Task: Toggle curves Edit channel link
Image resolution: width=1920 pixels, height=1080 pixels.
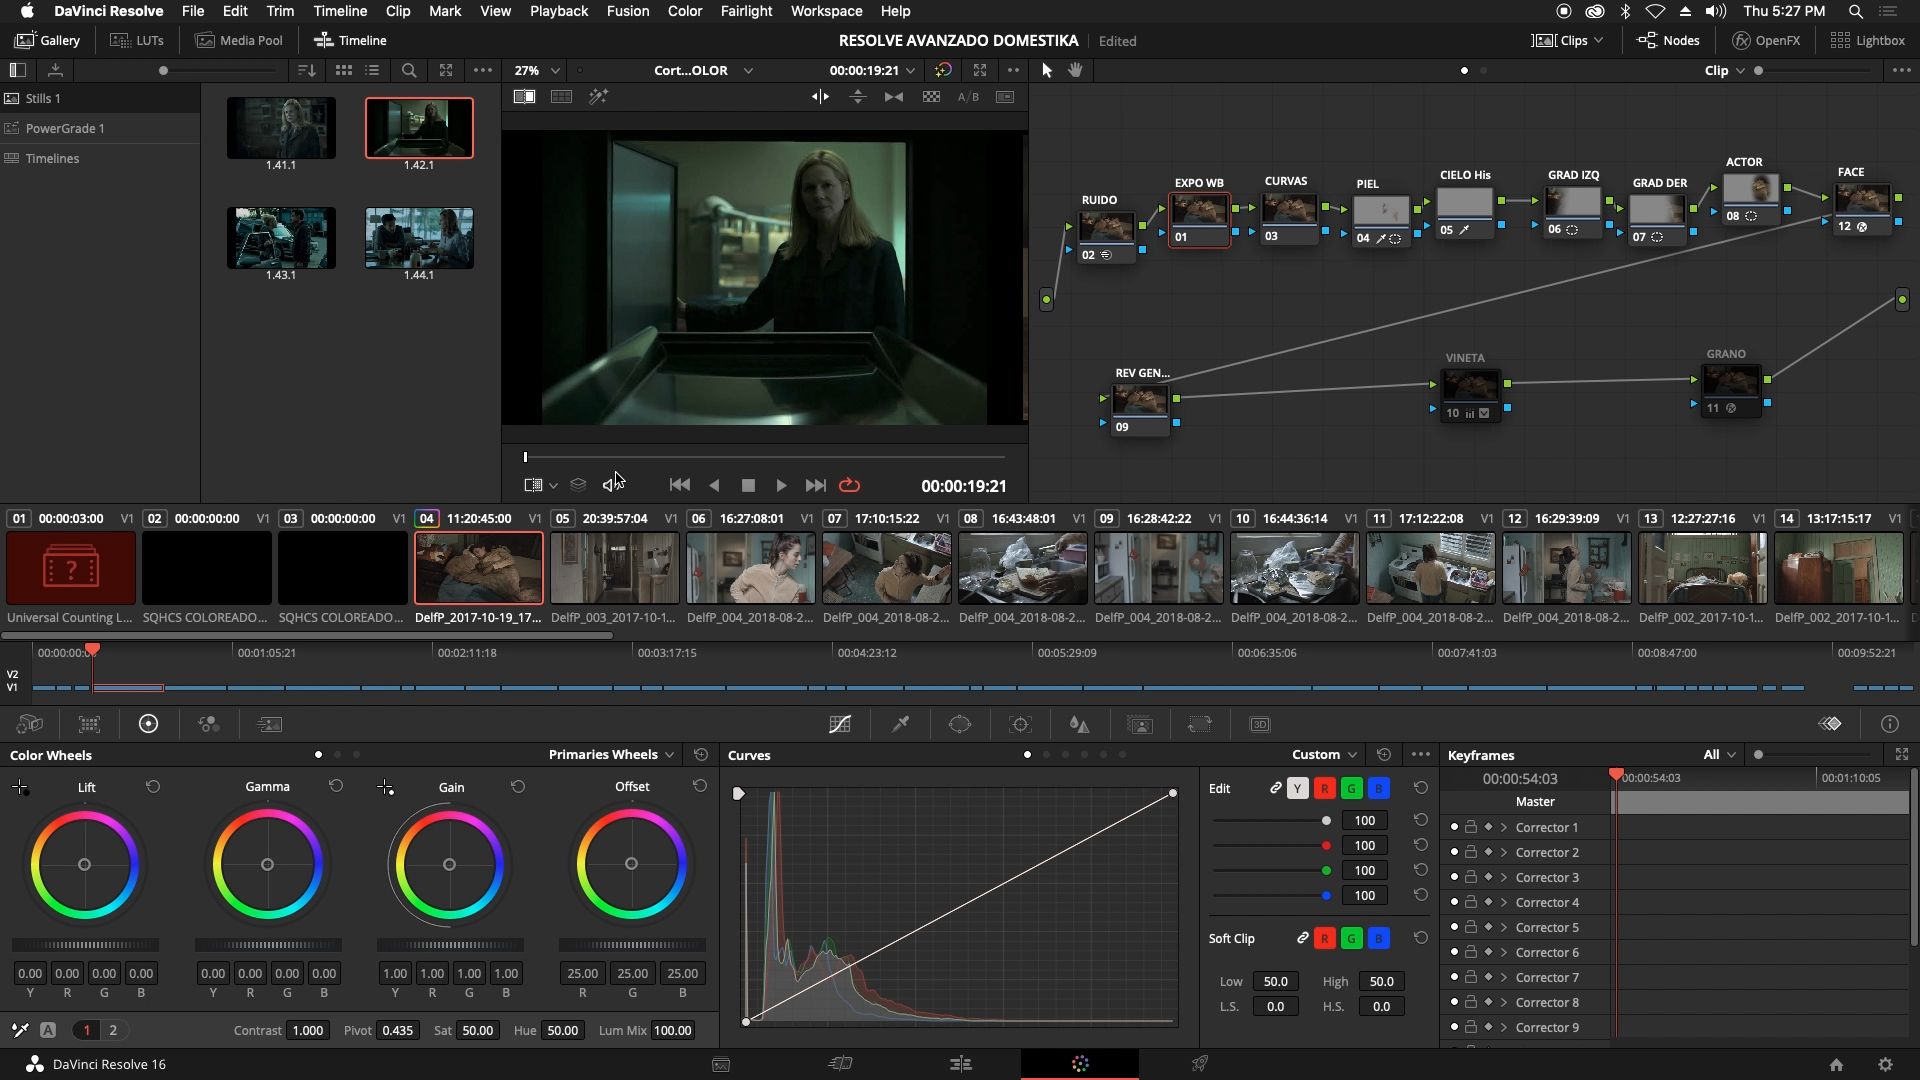Action: (x=1275, y=789)
